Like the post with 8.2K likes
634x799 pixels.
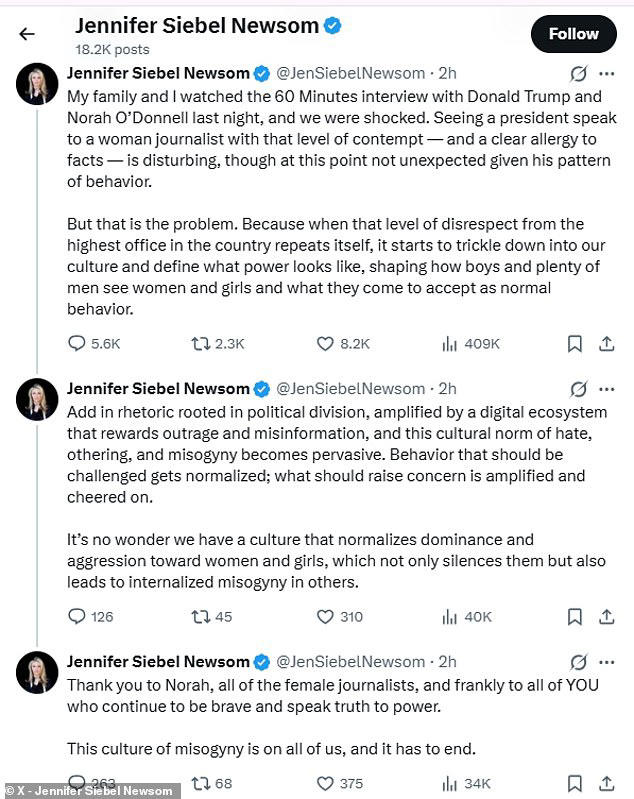[x=325, y=343]
